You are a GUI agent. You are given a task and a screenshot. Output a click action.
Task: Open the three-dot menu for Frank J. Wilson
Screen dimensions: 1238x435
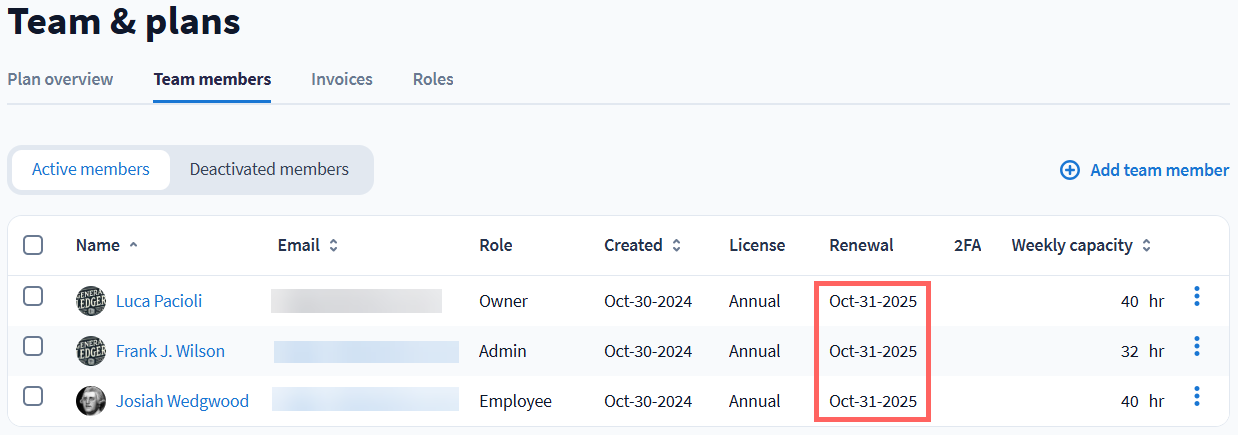[1196, 347]
